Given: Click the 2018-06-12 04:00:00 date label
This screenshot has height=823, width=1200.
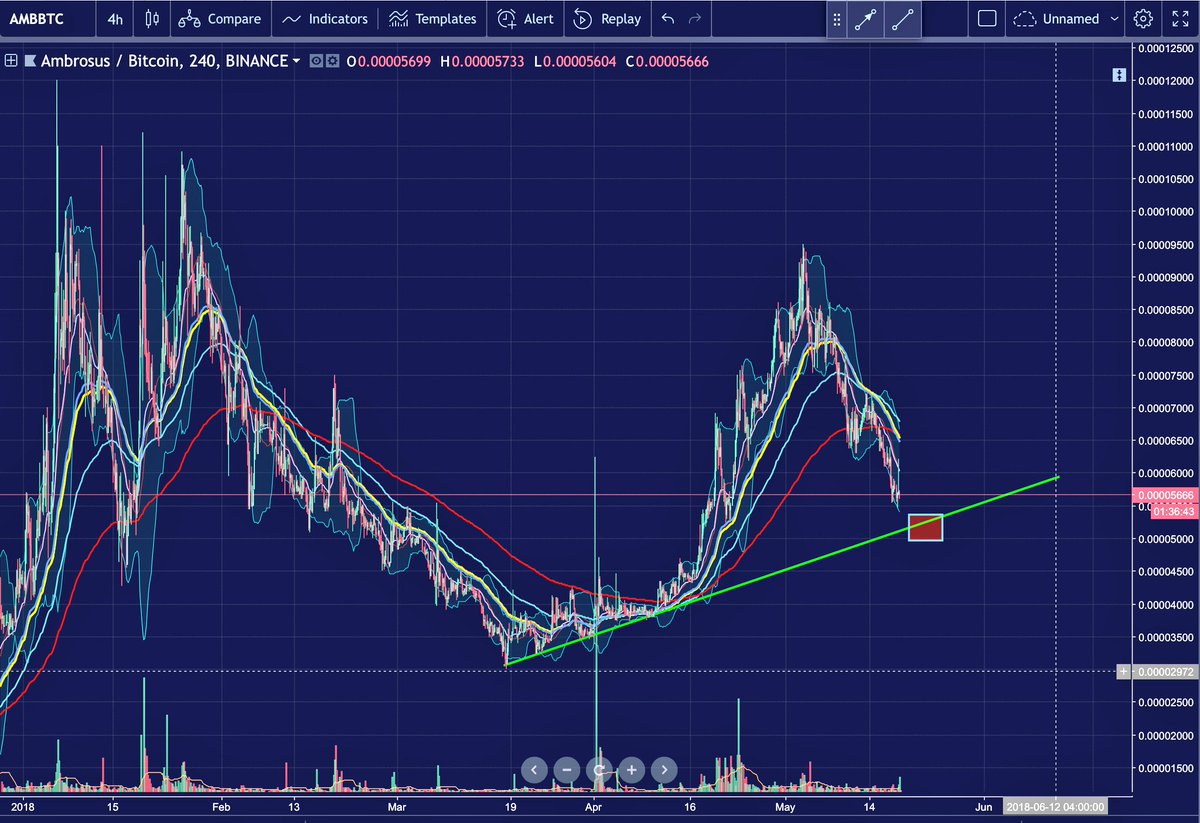Looking at the screenshot, I should coord(1055,805).
